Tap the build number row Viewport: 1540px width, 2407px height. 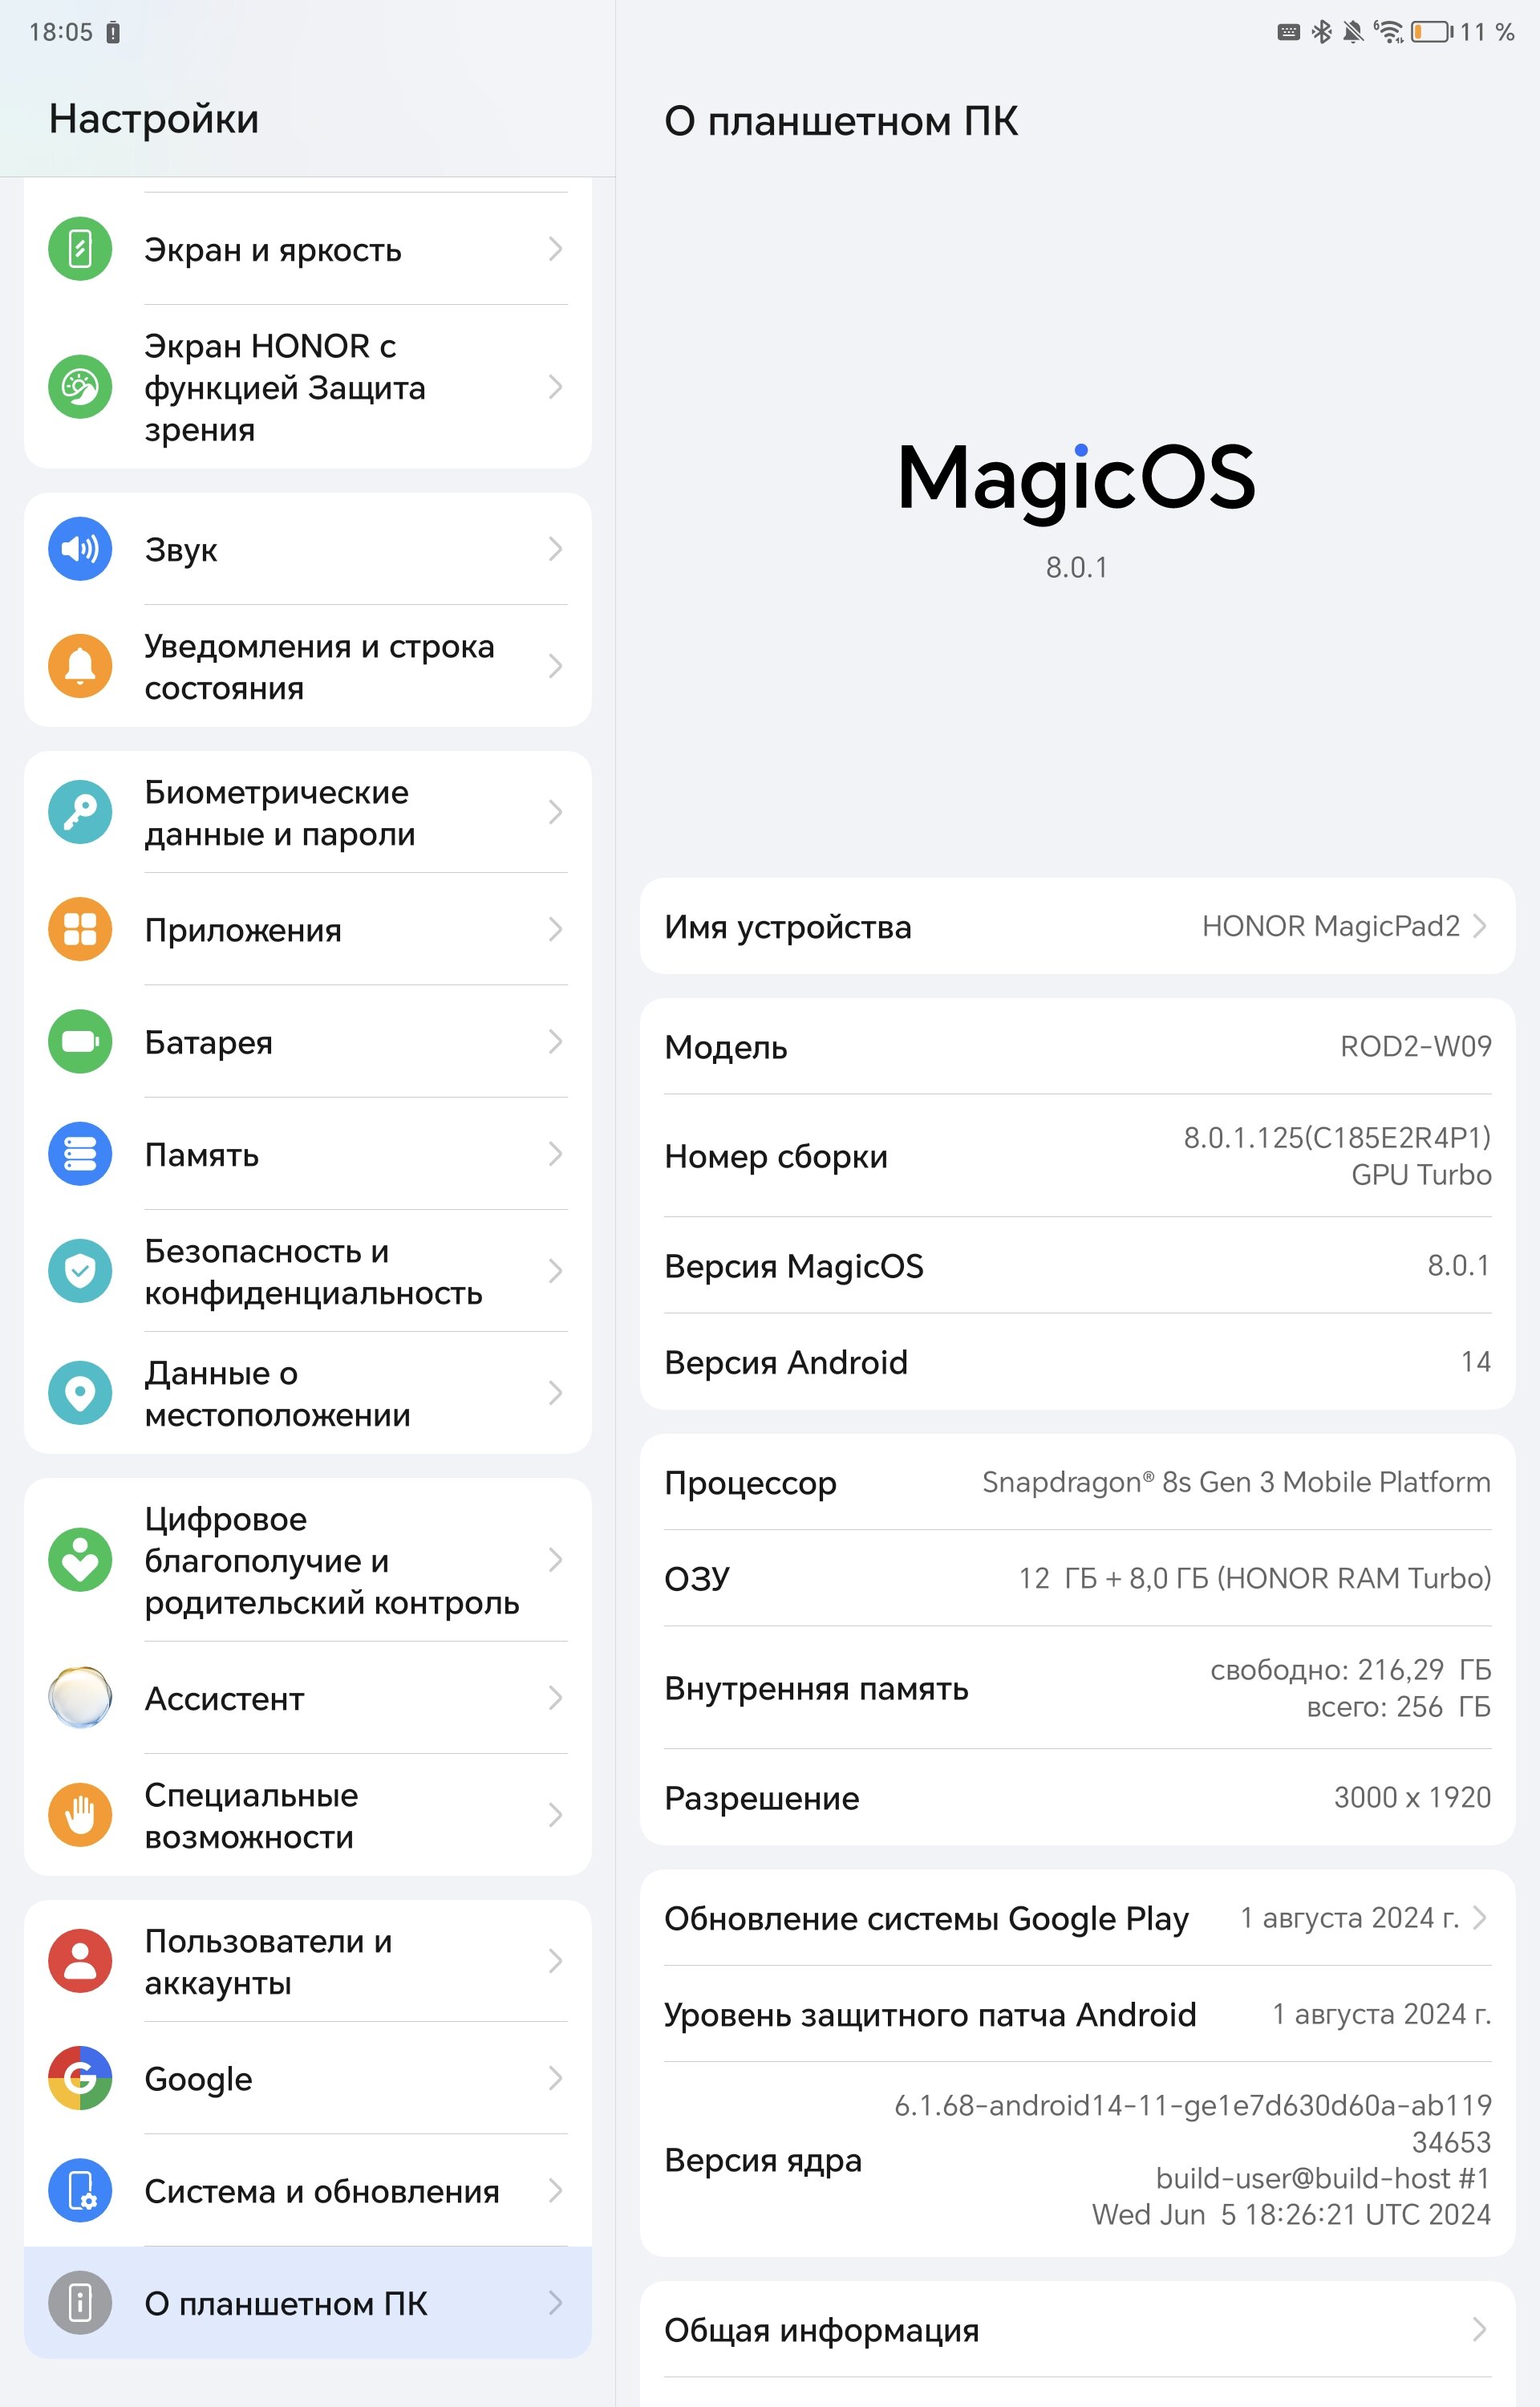point(1078,1156)
